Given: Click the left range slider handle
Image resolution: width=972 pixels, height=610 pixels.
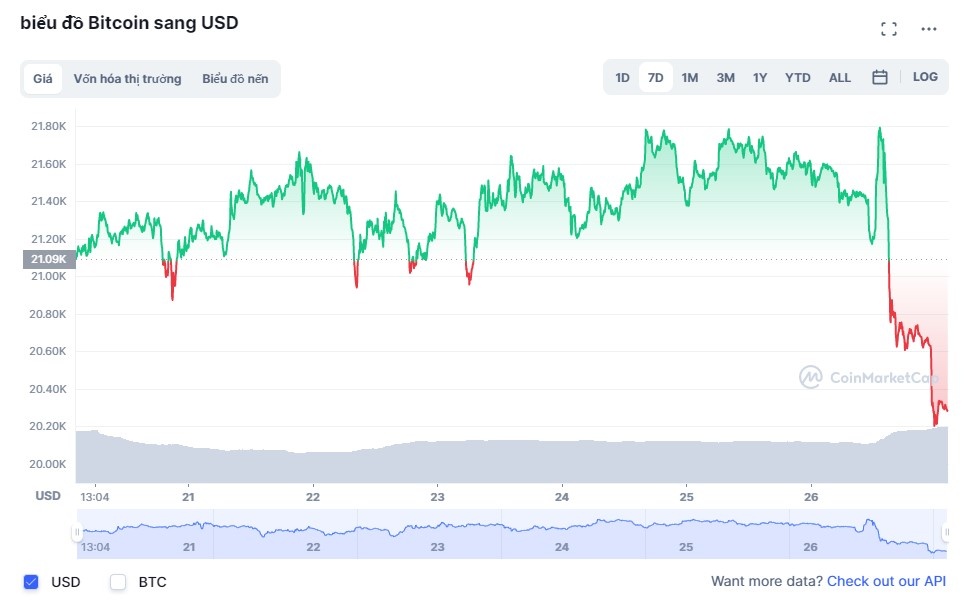Looking at the screenshot, I should [x=77, y=534].
